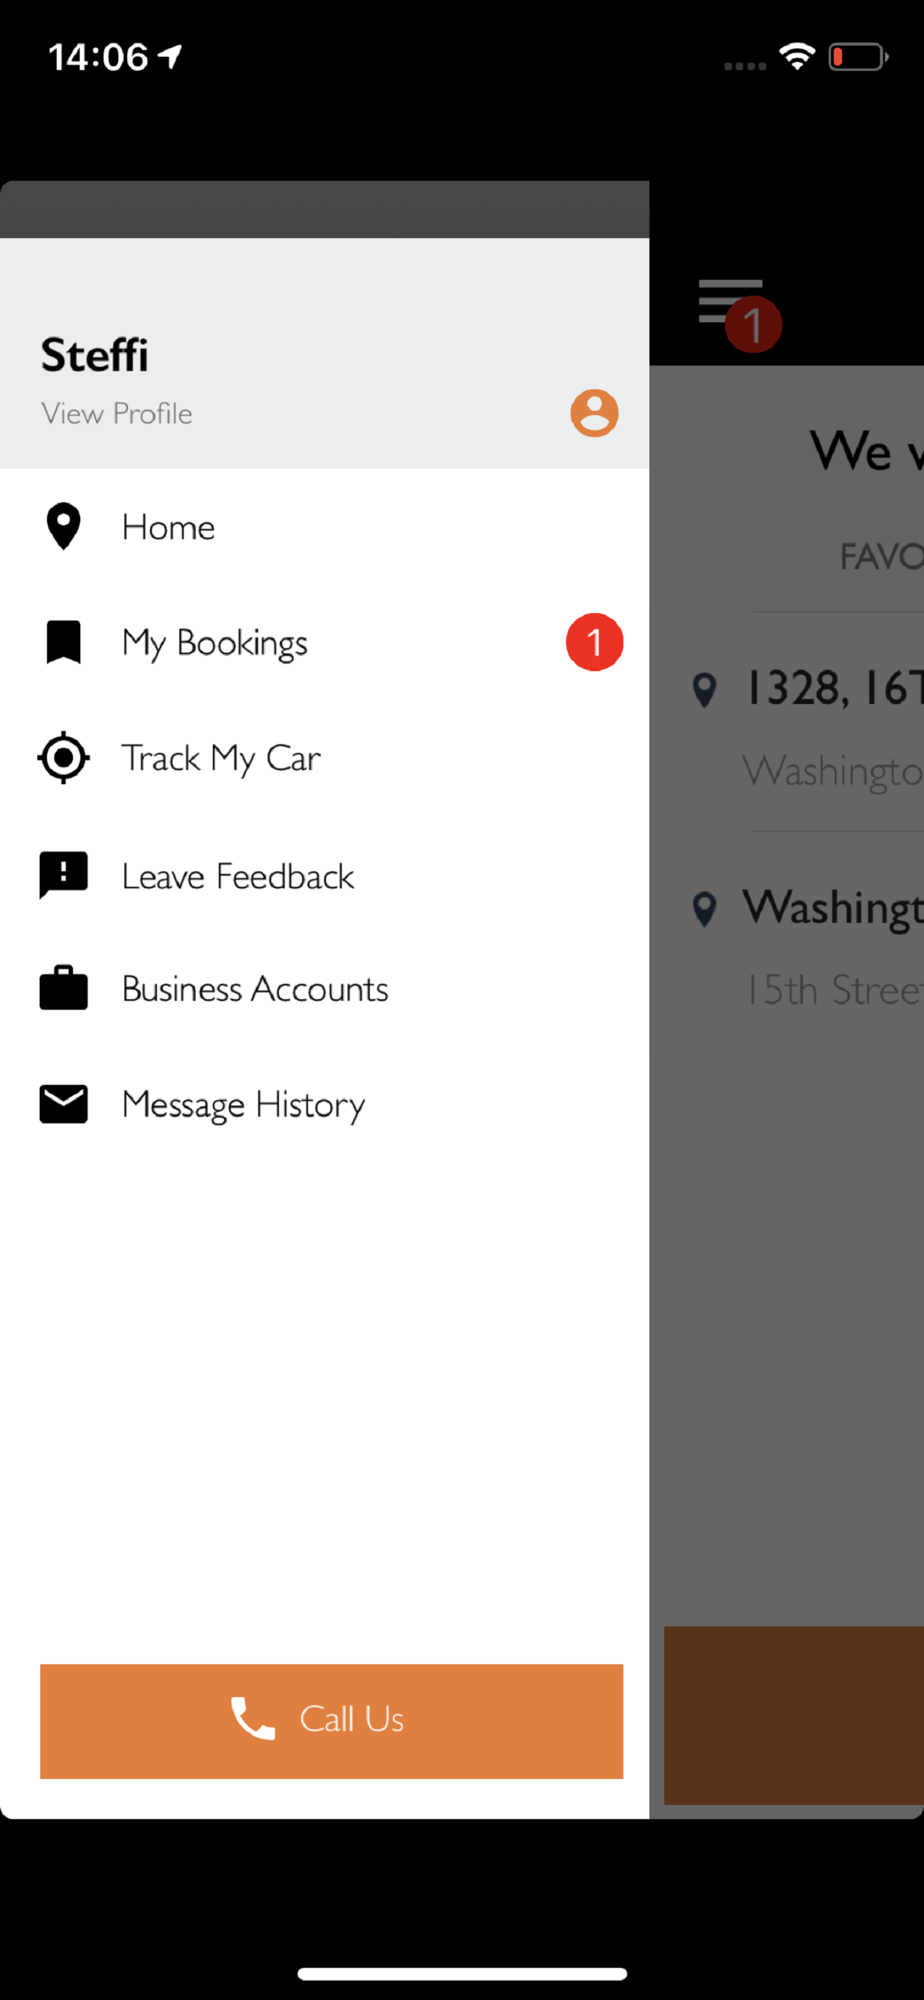Image resolution: width=924 pixels, height=2000 pixels.
Task: Go to Business Accounts
Action: (324, 989)
